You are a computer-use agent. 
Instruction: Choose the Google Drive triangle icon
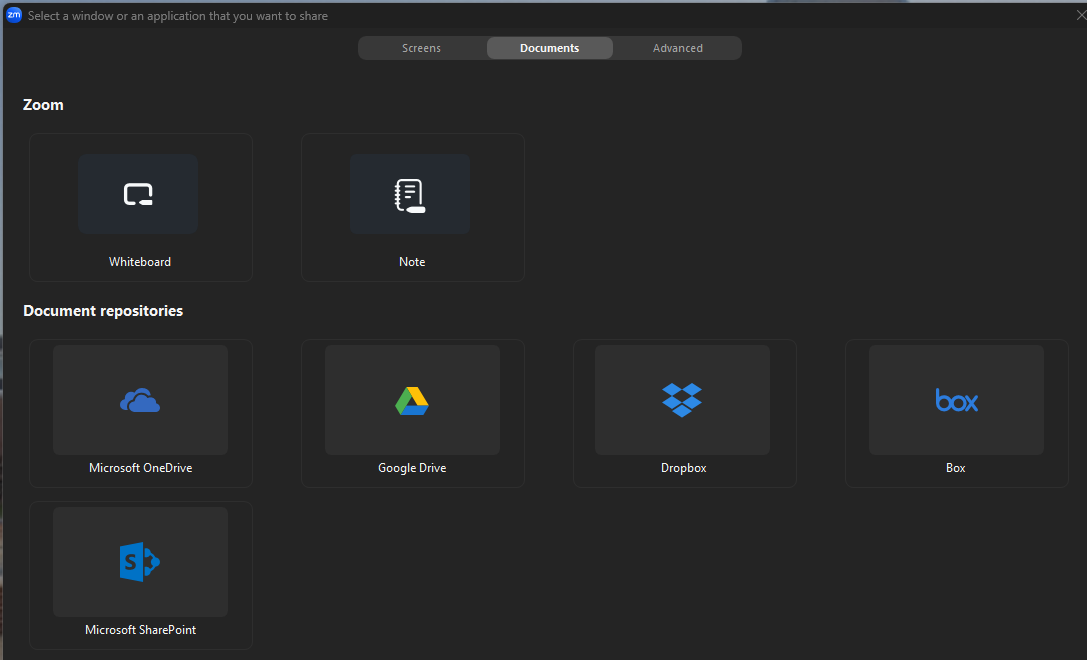pos(412,401)
